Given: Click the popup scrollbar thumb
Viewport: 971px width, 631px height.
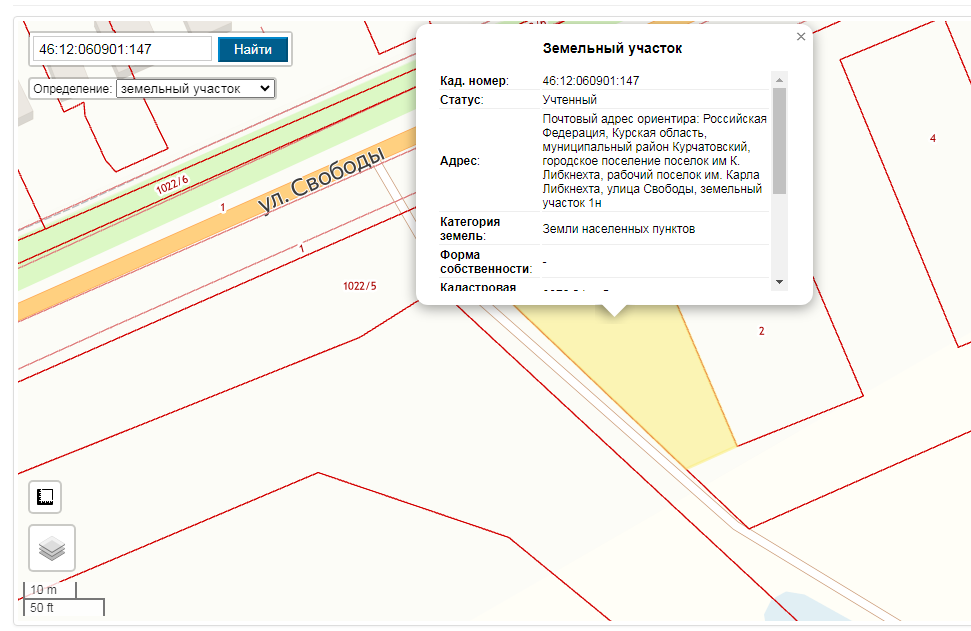Looking at the screenshot, I should (779, 141).
